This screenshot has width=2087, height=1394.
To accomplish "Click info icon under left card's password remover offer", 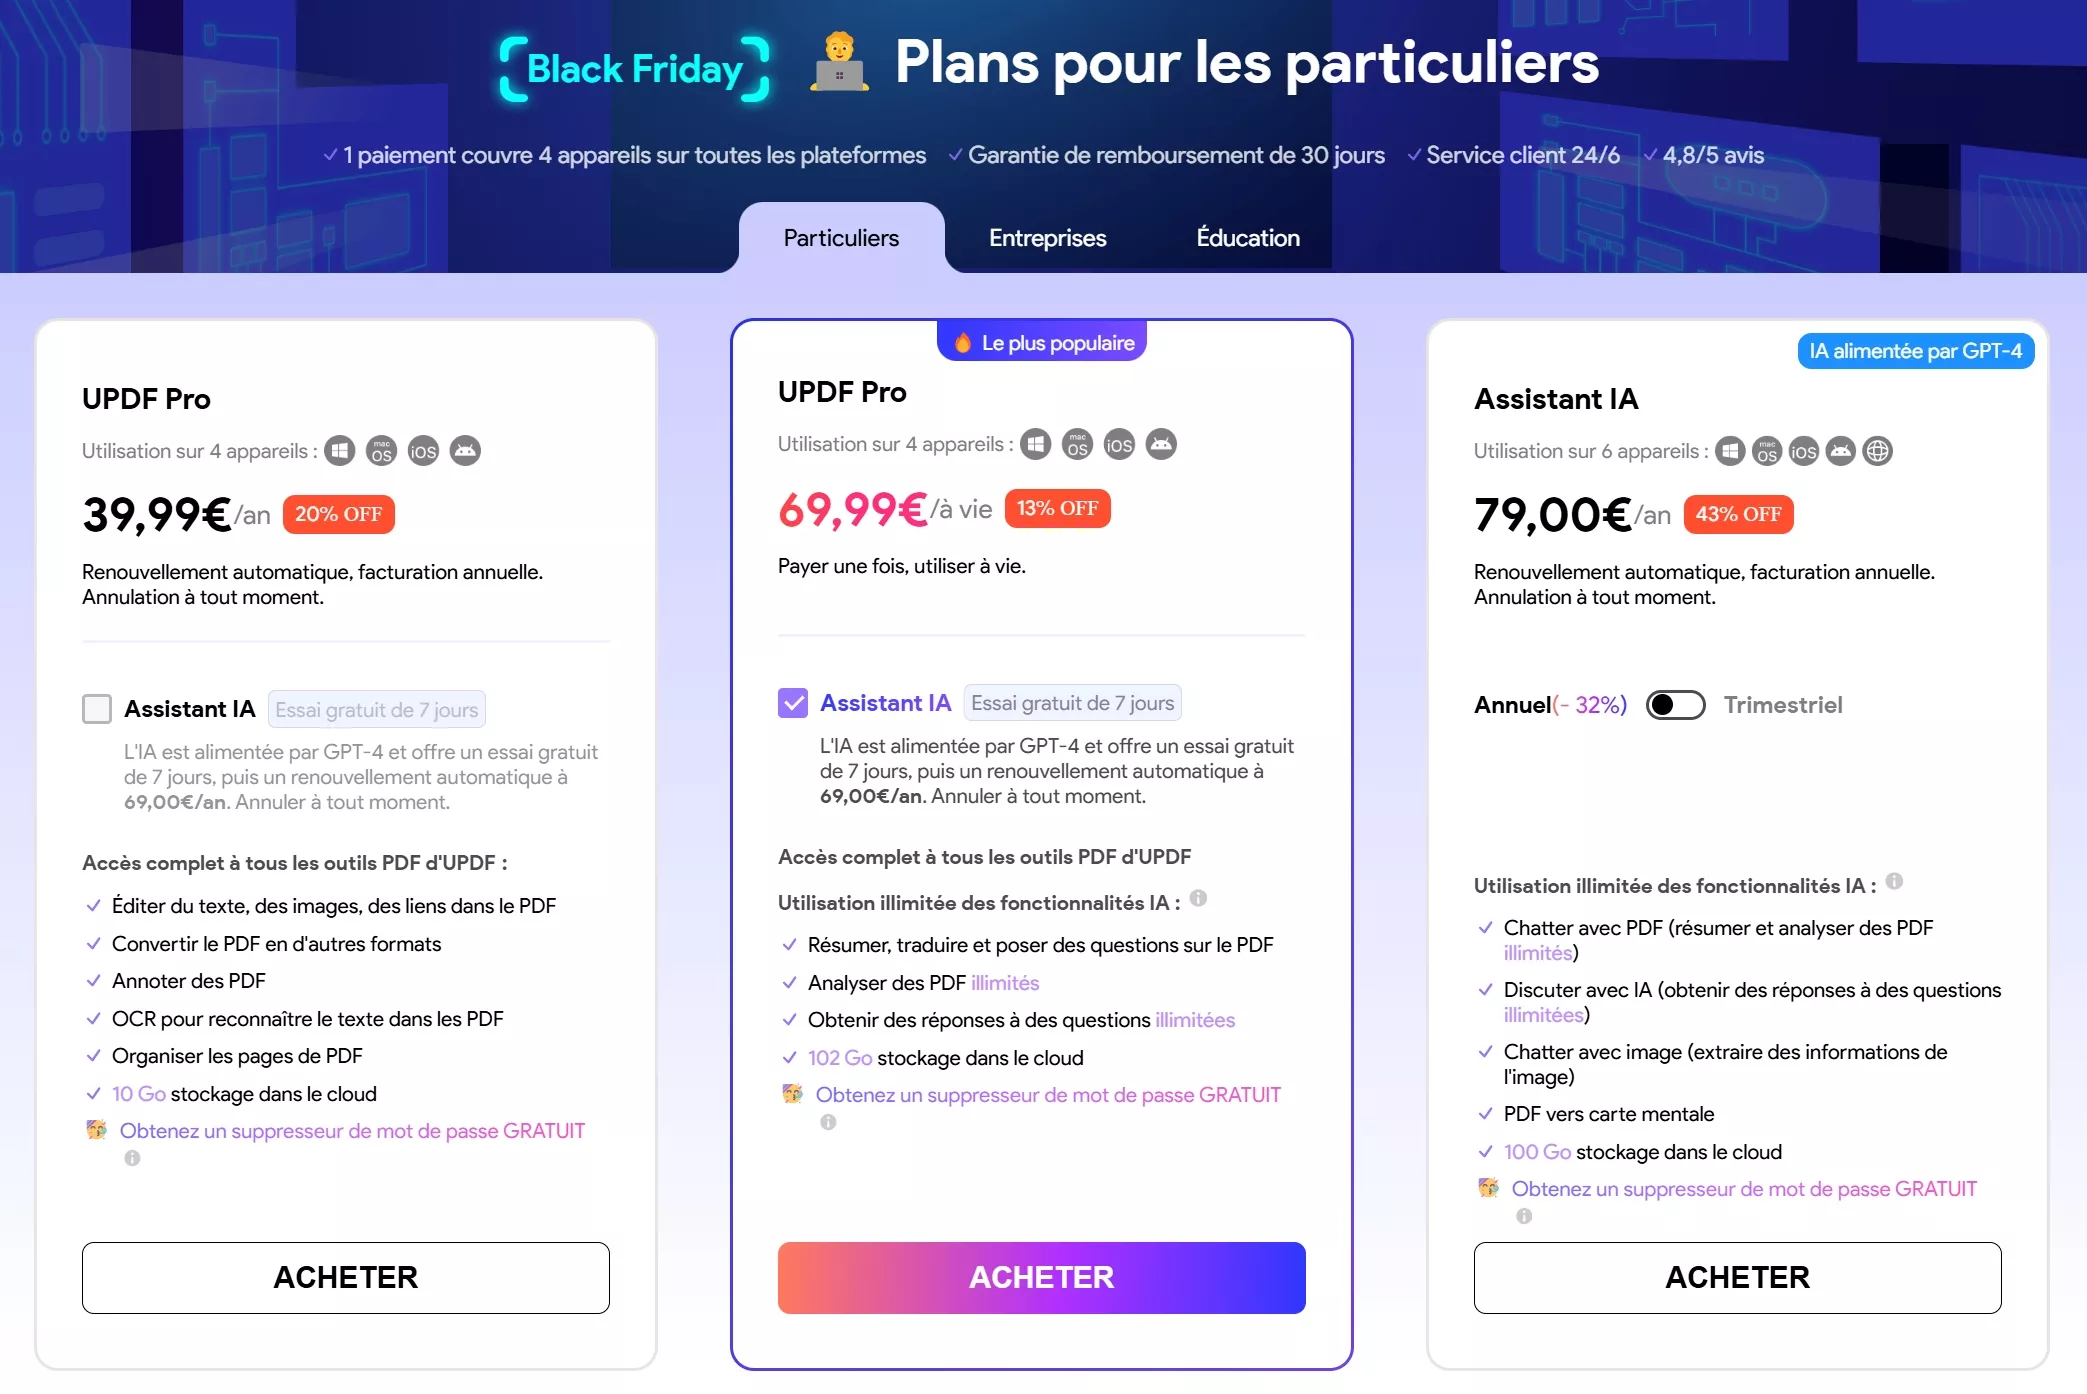I will coord(132,1158).
